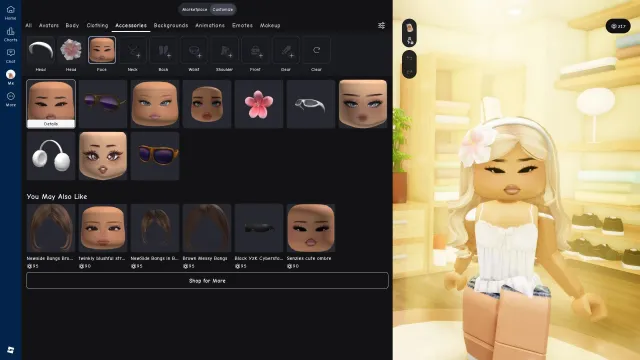
Task: Switch to the Clothing tab
Action: click(x=97, y=25)
